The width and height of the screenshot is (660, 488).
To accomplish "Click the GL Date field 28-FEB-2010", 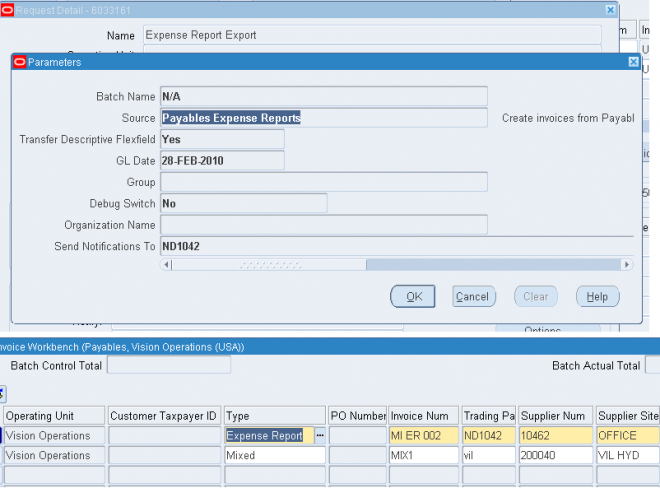I will [222, 161].
